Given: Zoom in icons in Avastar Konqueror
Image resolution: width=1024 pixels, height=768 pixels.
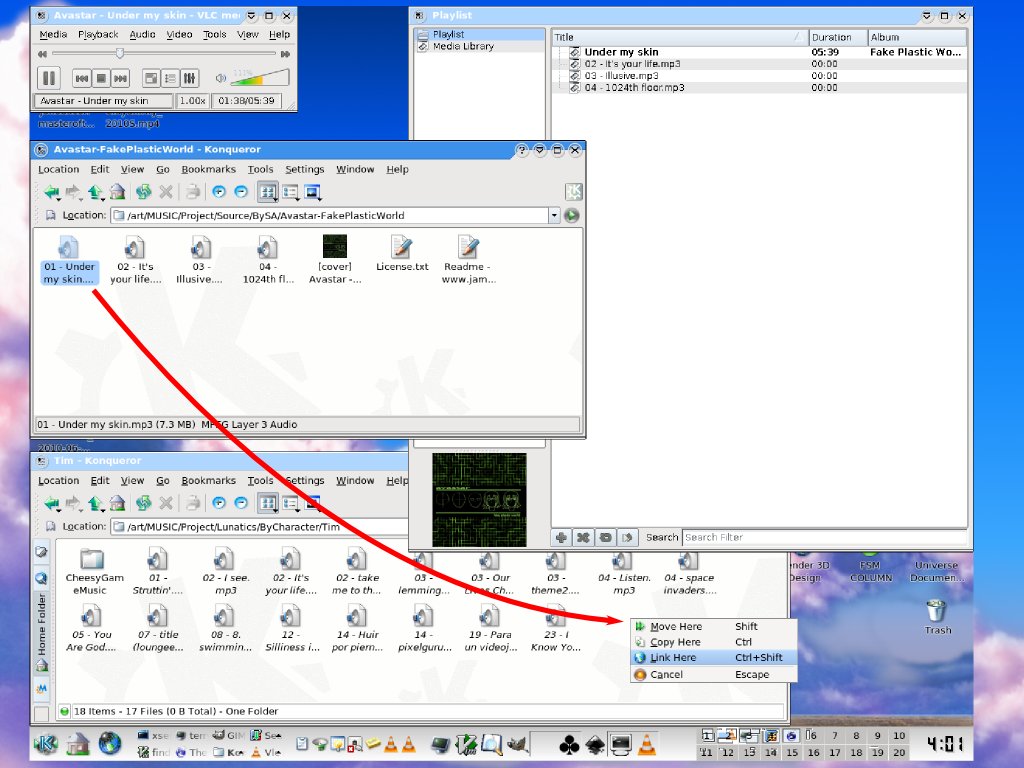Looking at the screenshot, I should tap(219, 192).
